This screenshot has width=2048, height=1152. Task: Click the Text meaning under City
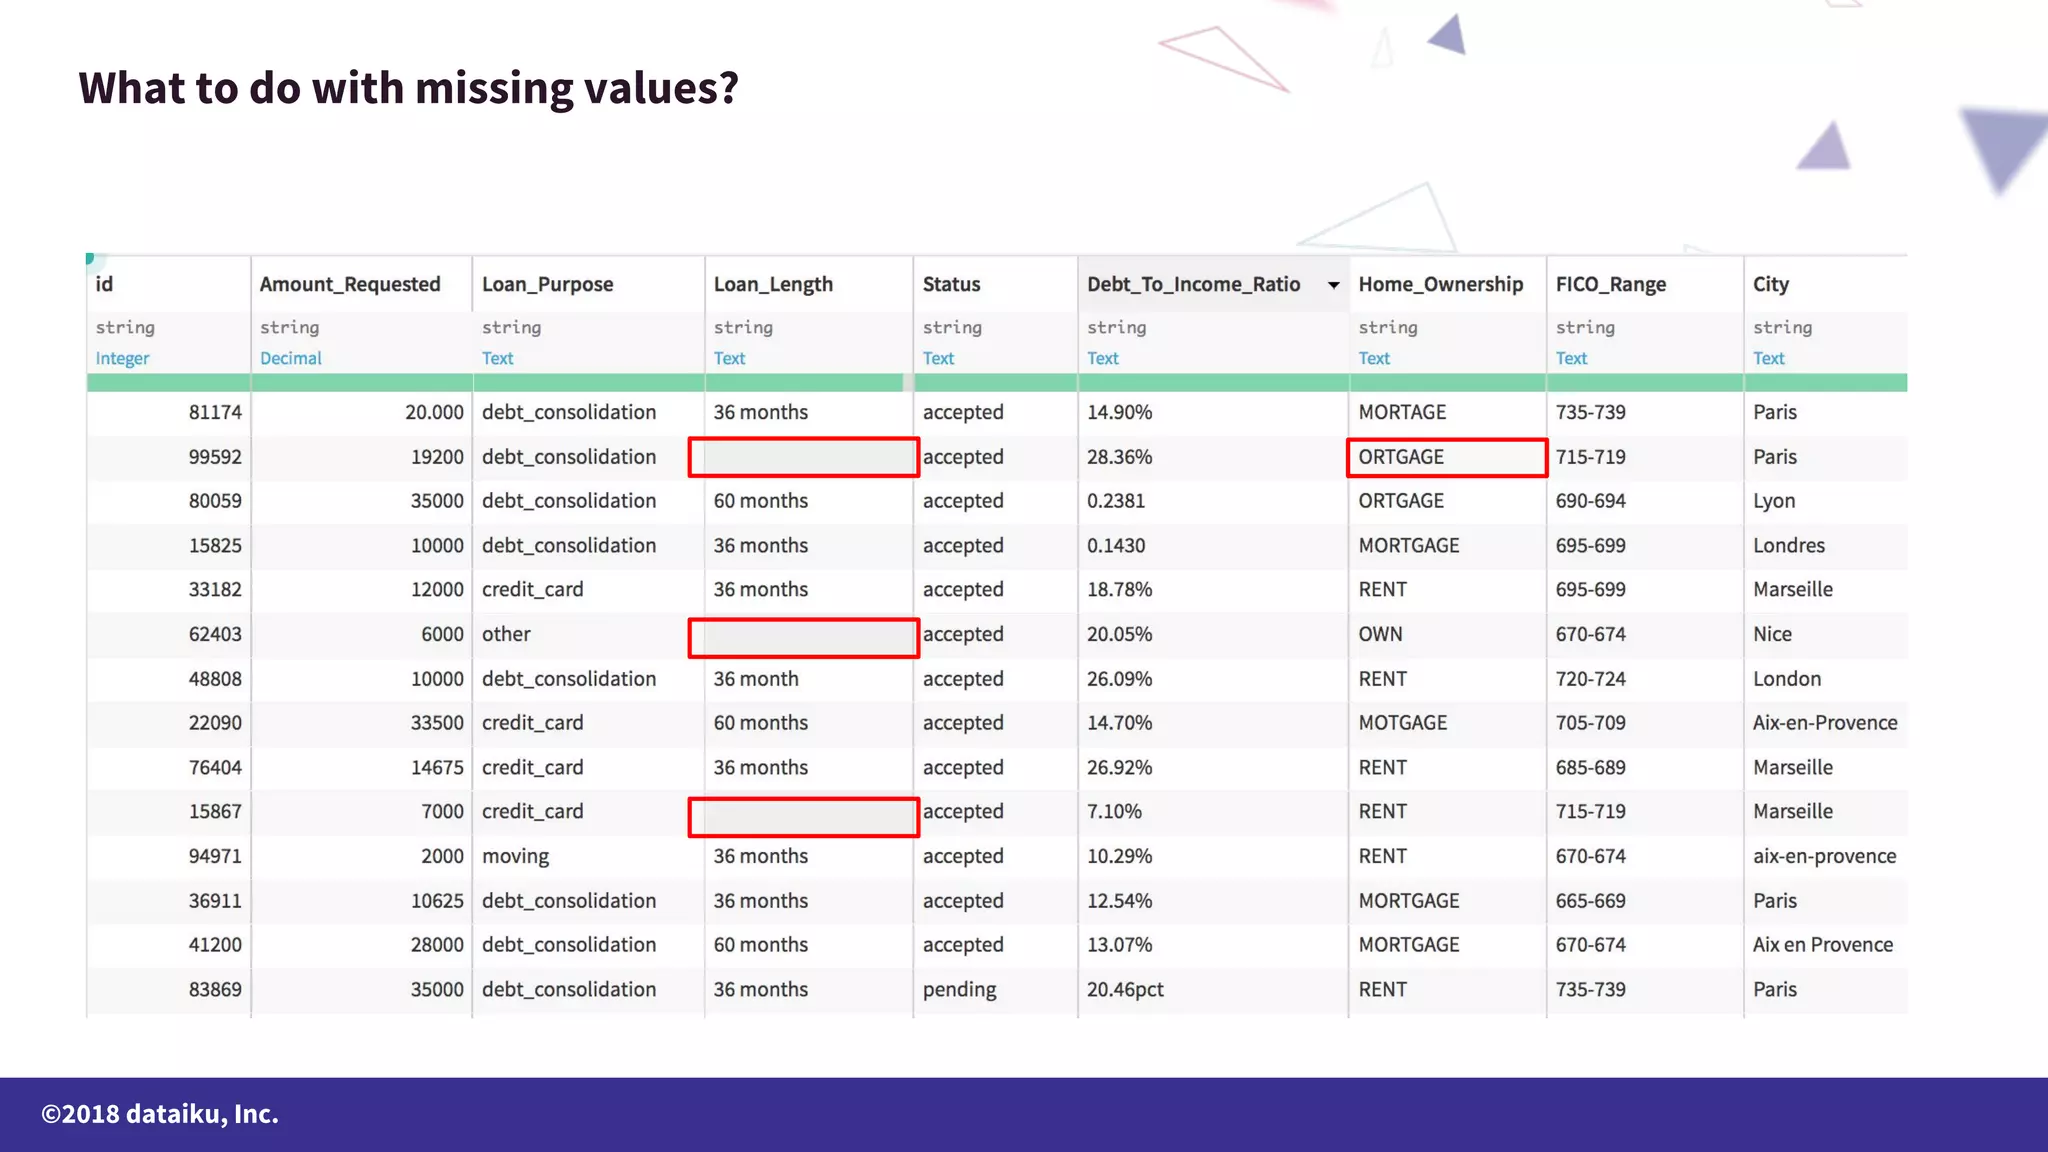pos(1768,358)
